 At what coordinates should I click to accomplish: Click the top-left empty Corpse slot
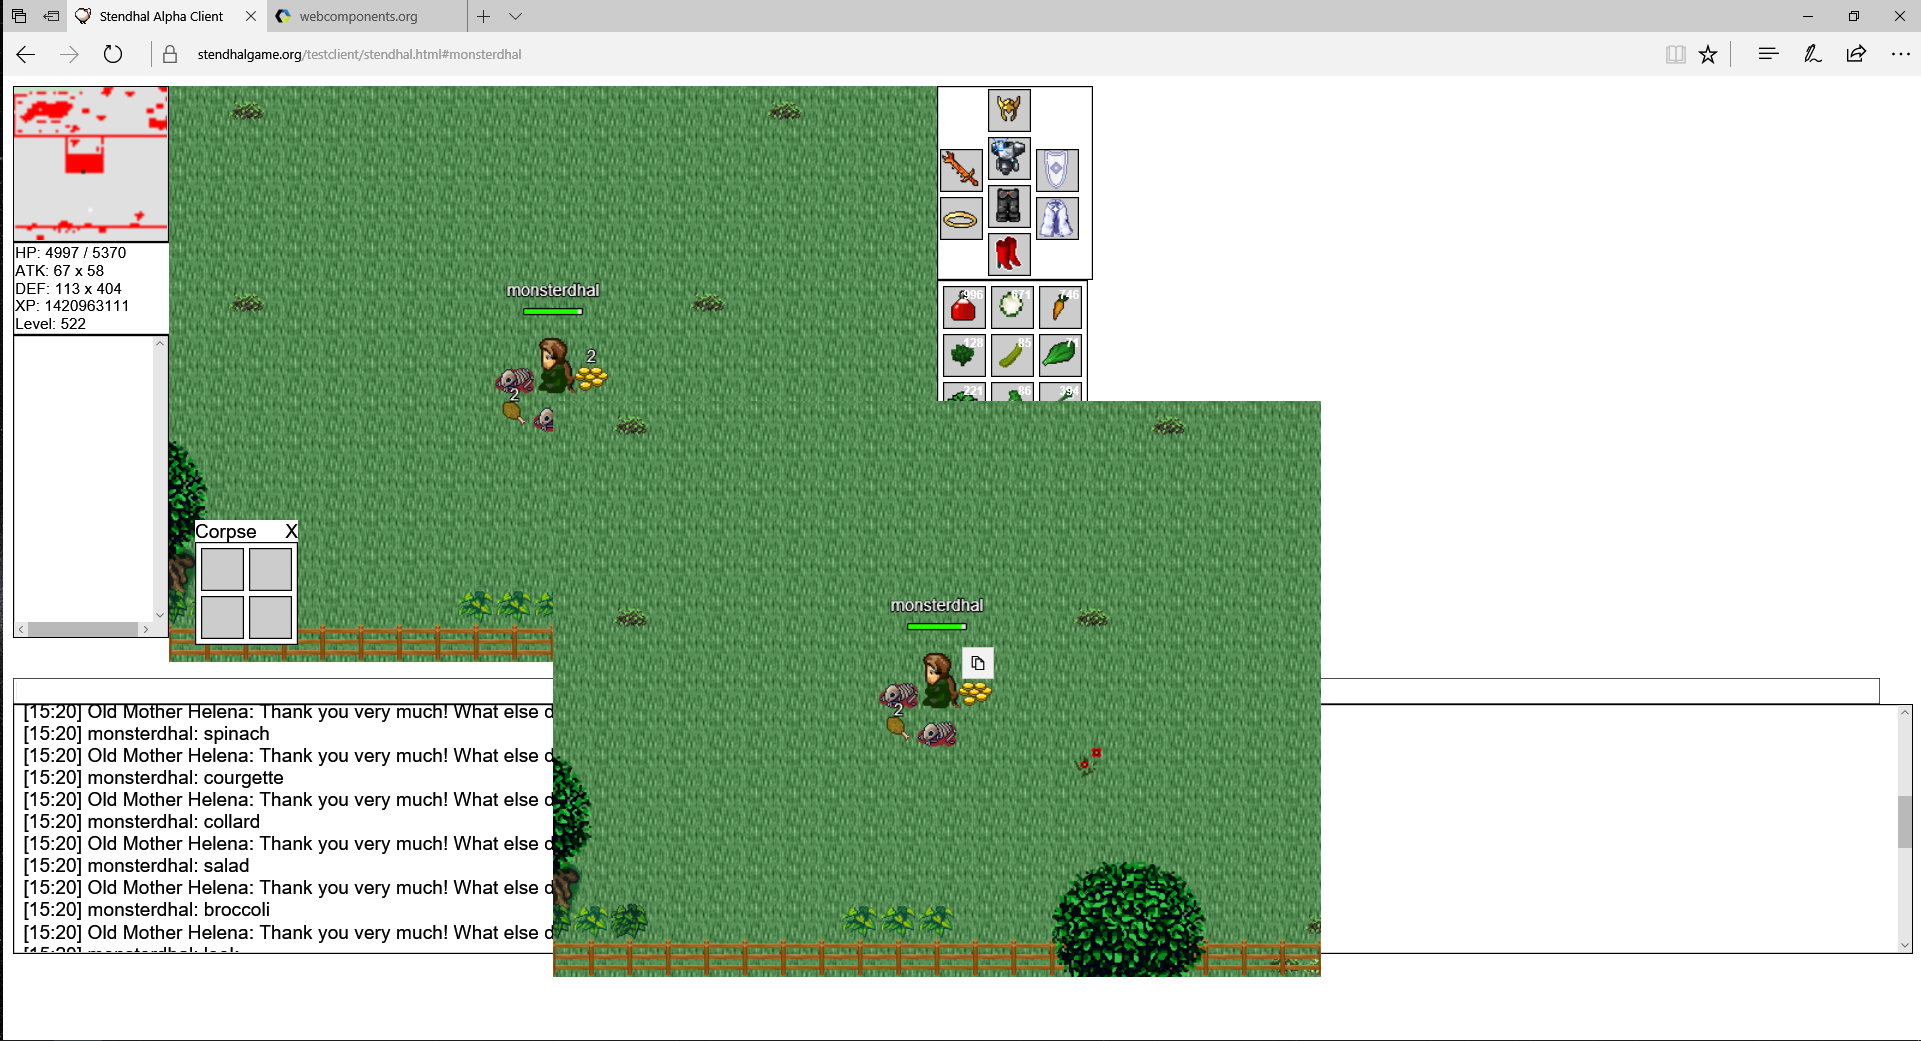point(222,569)
